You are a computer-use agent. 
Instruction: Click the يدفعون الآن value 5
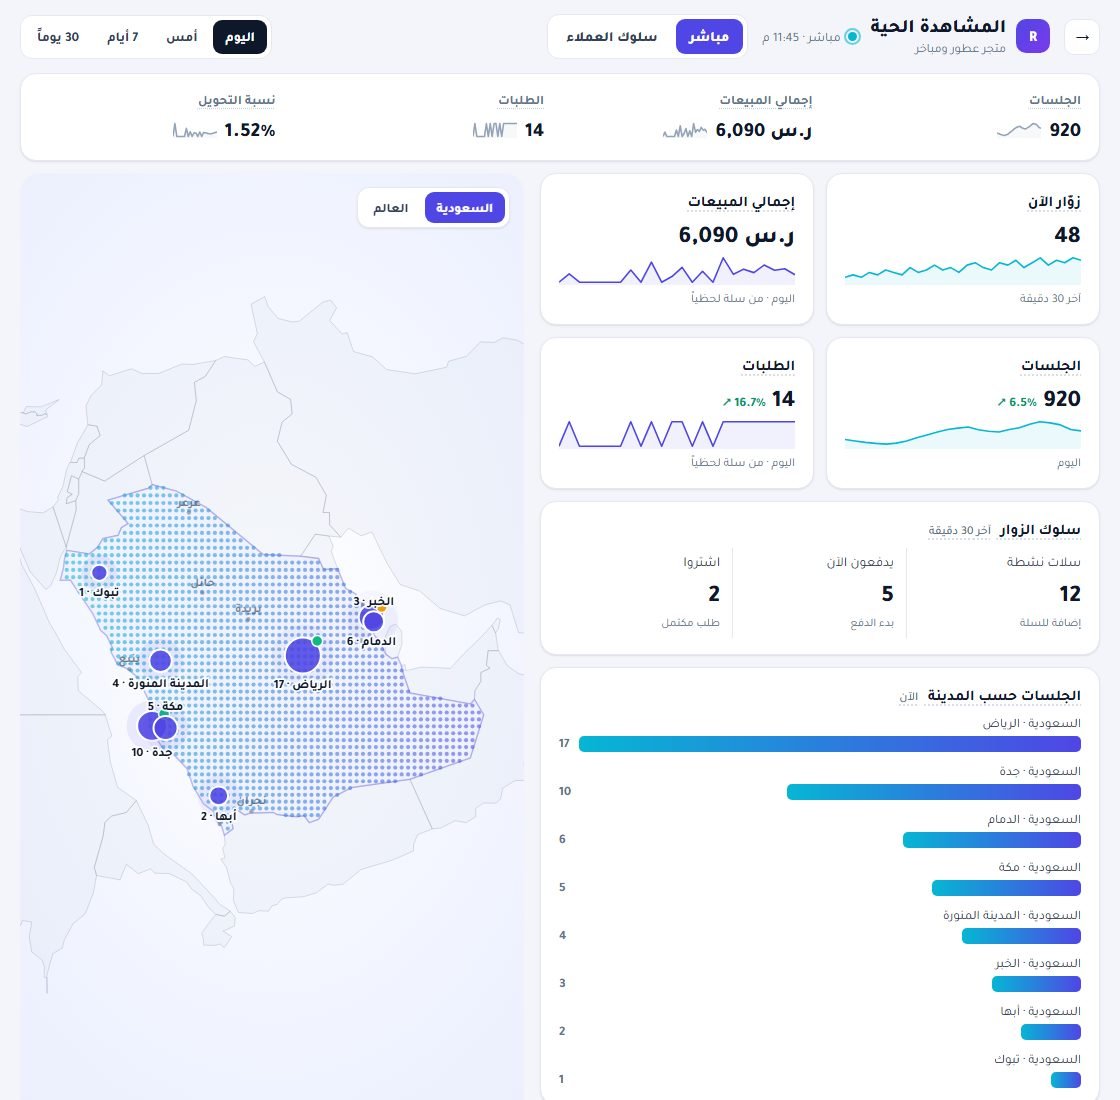(887, 594)
